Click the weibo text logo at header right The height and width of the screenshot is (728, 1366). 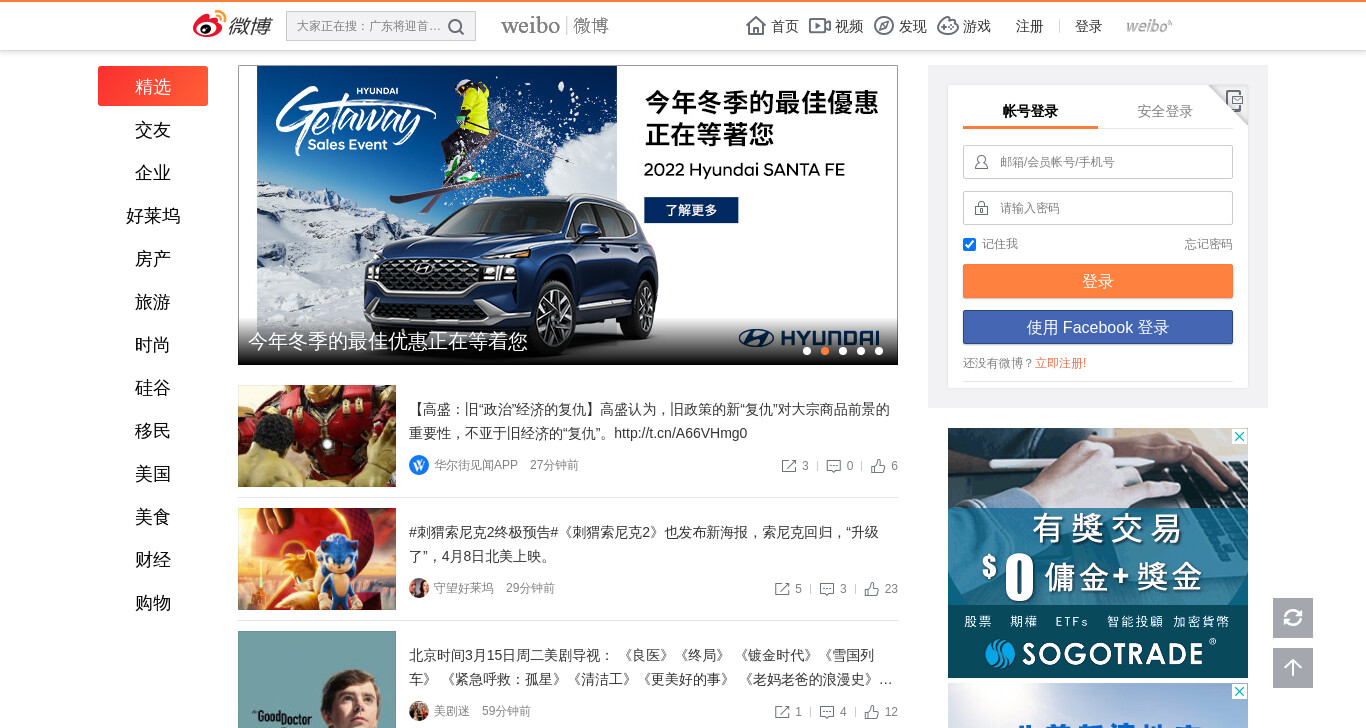point(1149,26)
